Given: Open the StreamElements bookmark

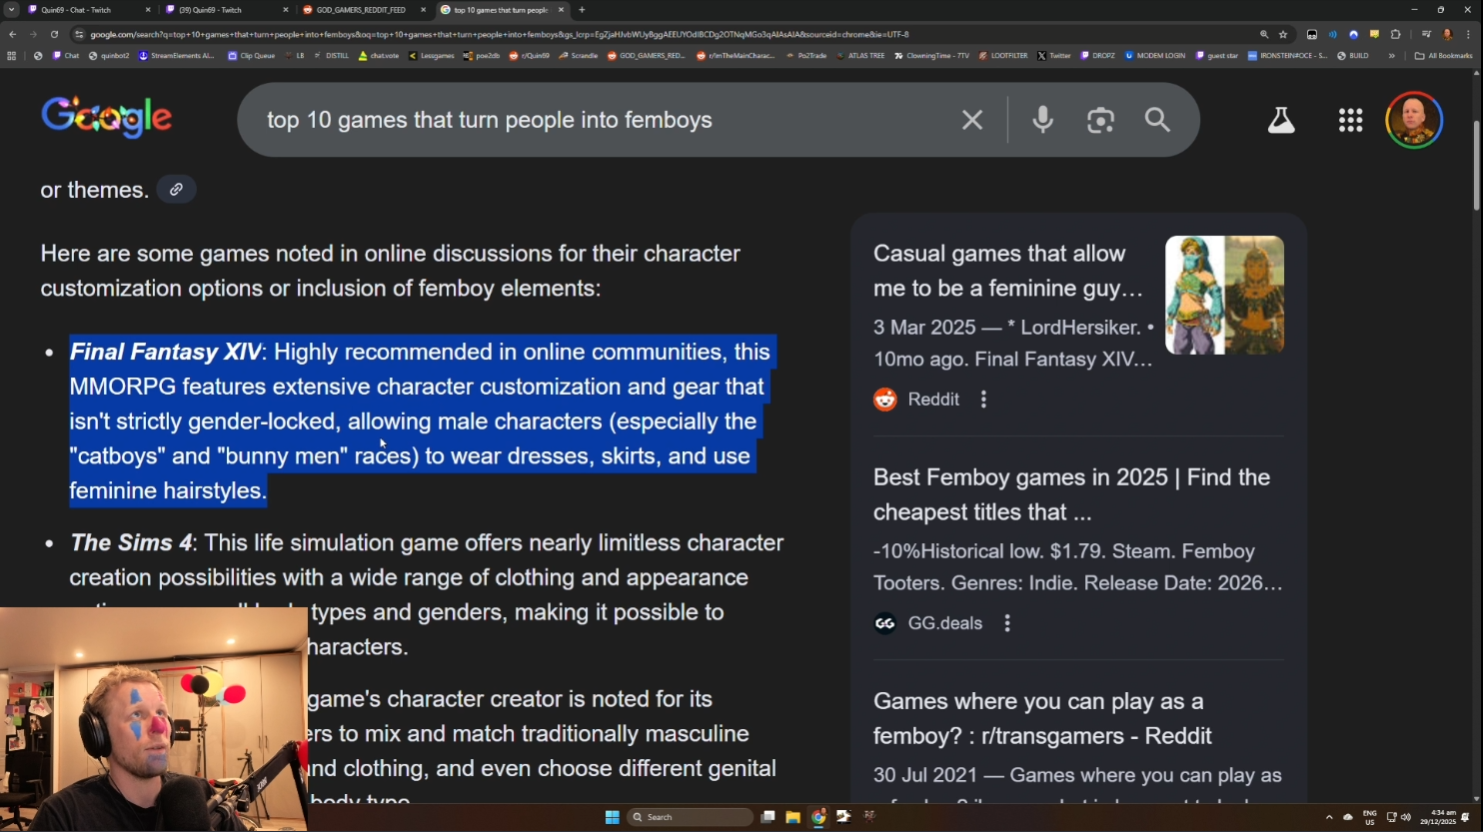Looking at the screenshot, I should pos(177,56).
